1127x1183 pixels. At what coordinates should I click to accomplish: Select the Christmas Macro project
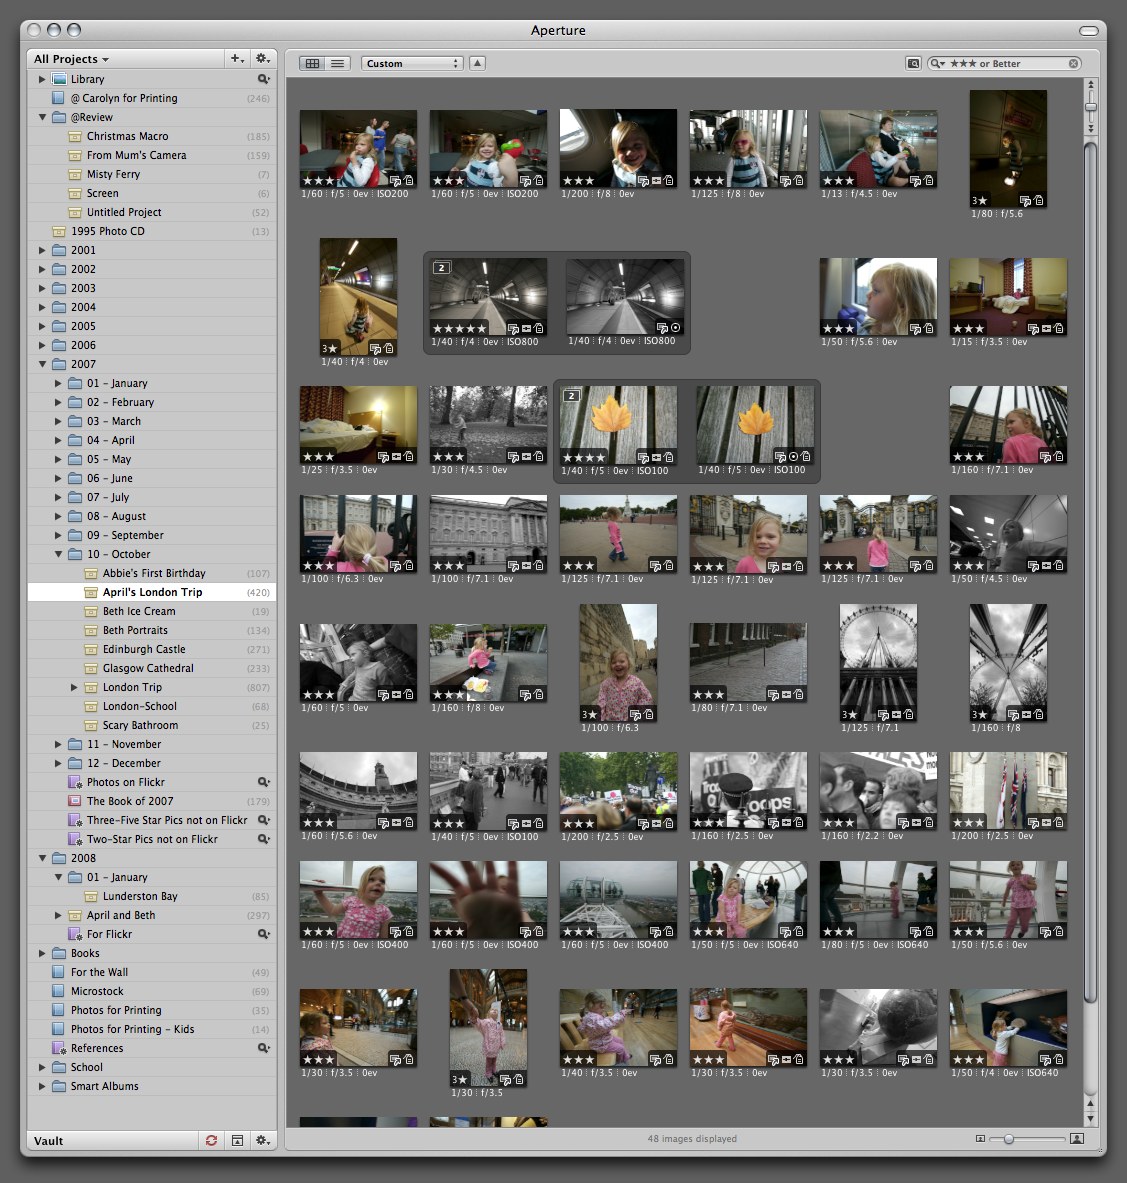pyautogui.click(x=152, y=136)
